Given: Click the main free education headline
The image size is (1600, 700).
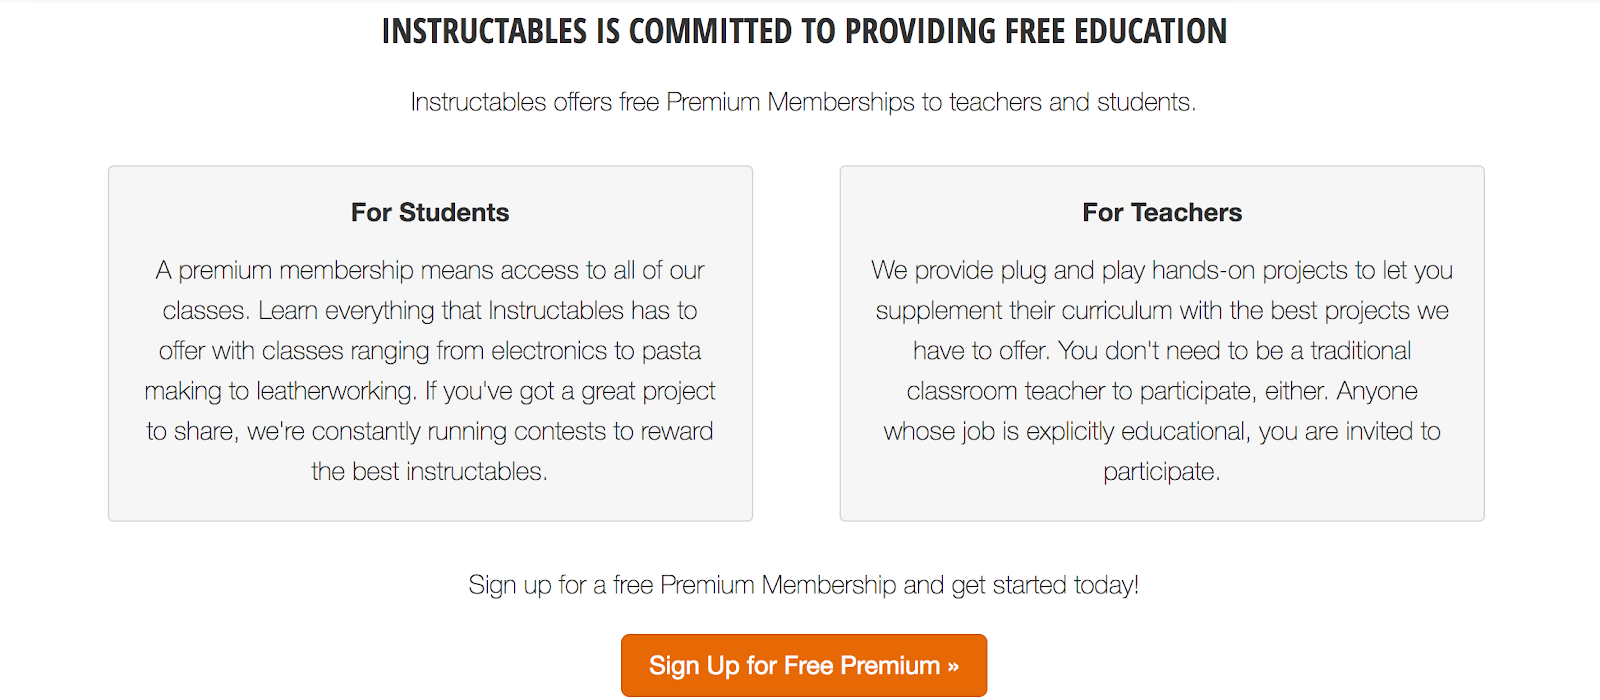Looking at the screenshot, I should (x=804, y=31).
